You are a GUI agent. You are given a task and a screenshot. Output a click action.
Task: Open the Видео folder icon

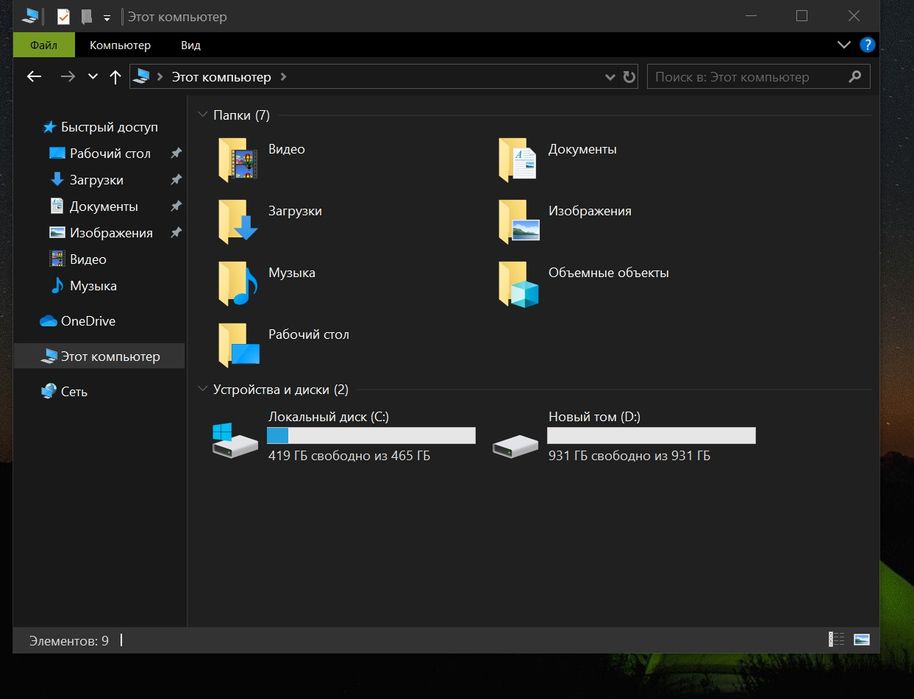(x=238, y=161)
